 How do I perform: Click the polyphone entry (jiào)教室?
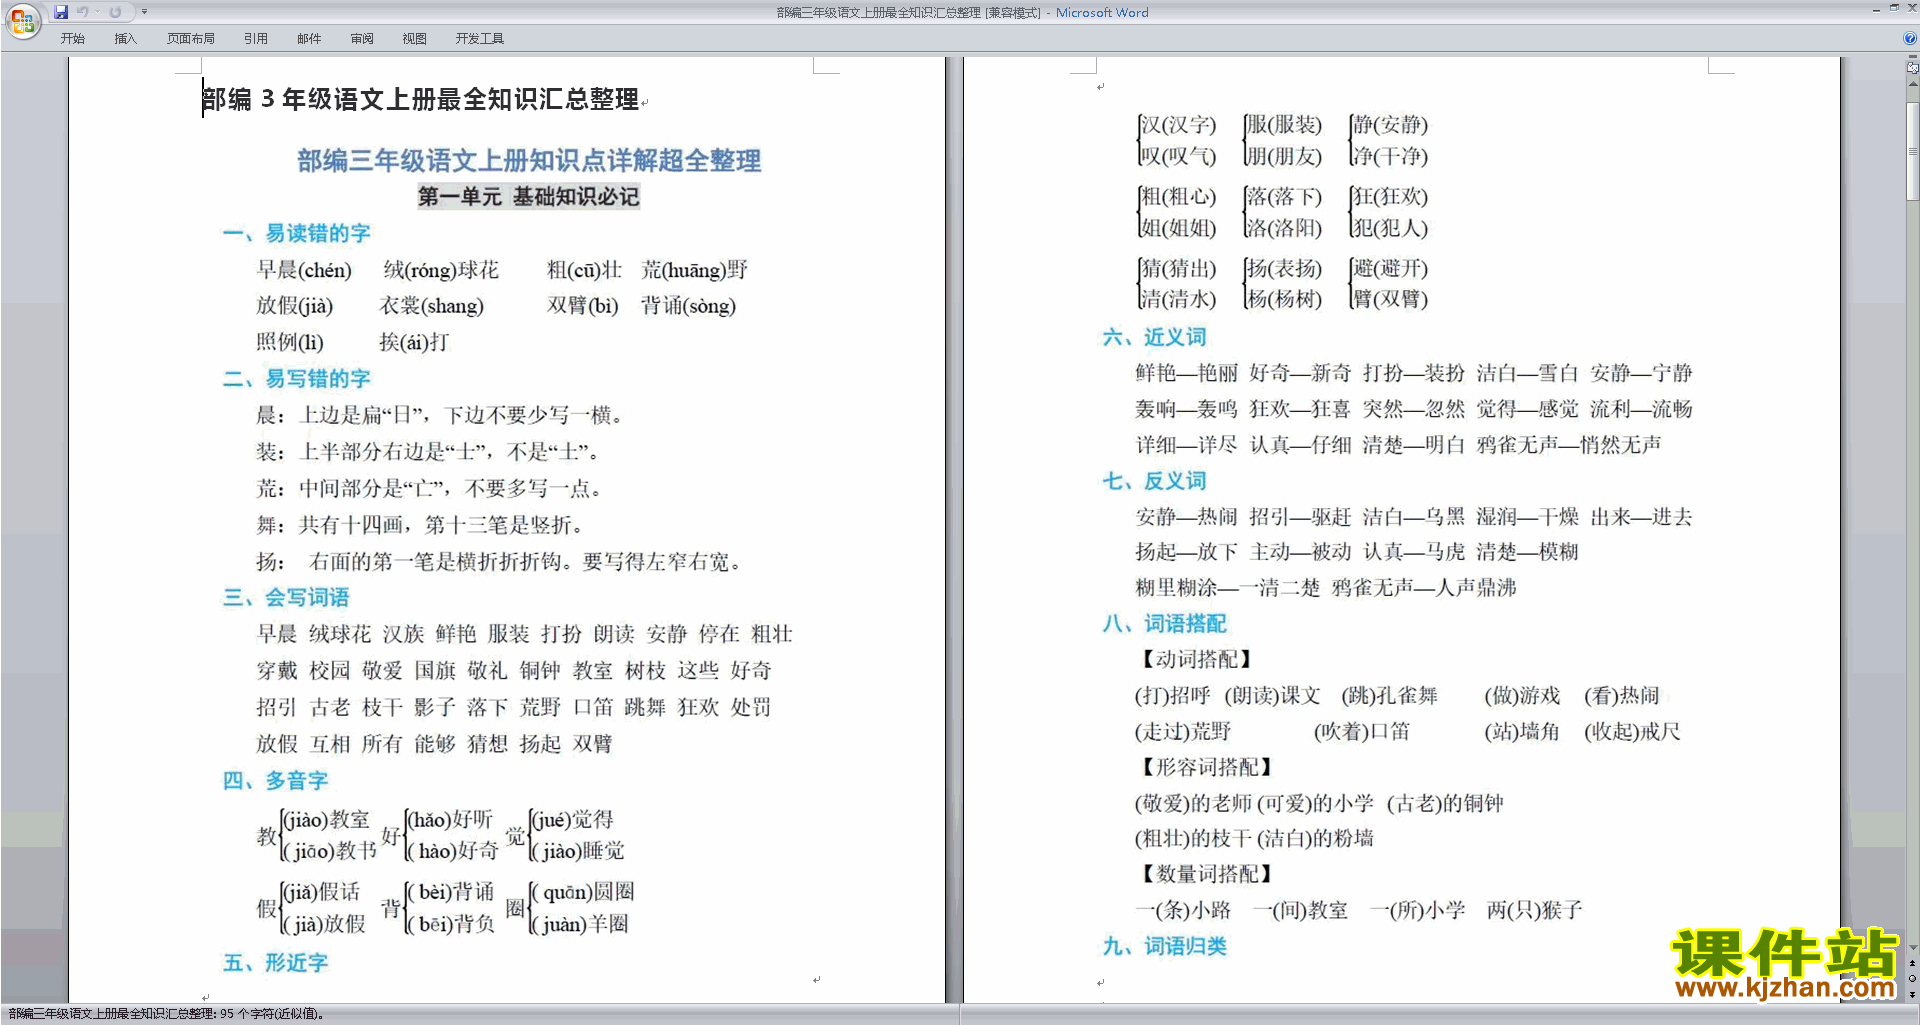click(327, 820)
